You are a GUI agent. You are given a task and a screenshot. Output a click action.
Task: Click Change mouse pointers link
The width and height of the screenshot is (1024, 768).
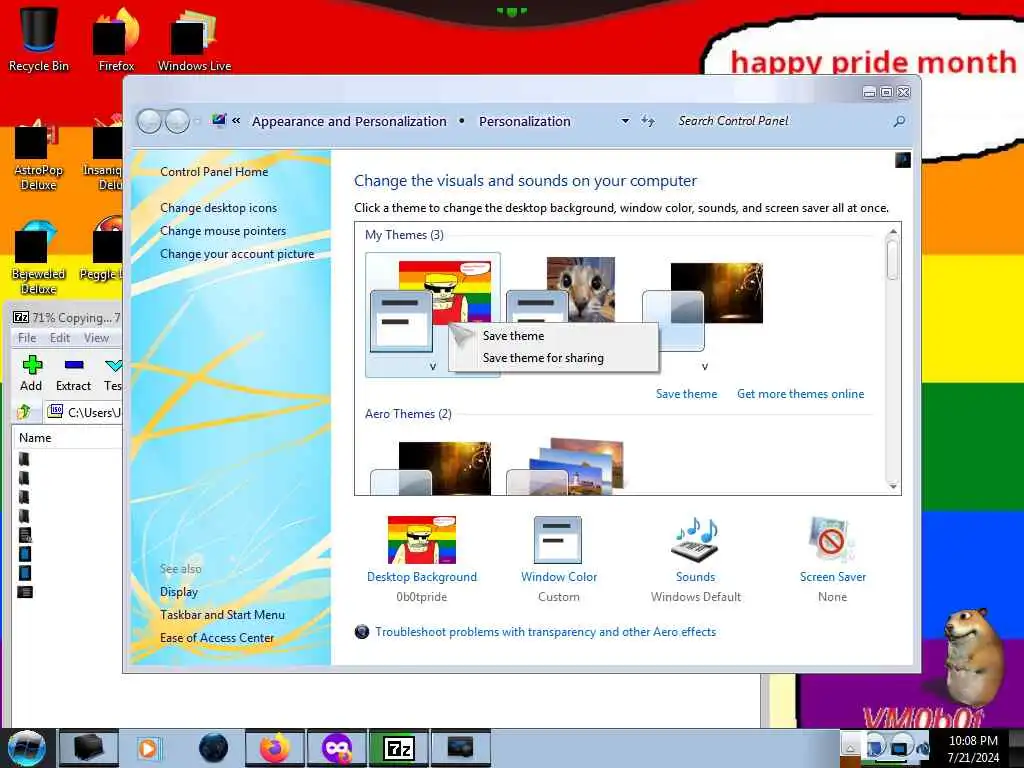(x=223, y=231)
